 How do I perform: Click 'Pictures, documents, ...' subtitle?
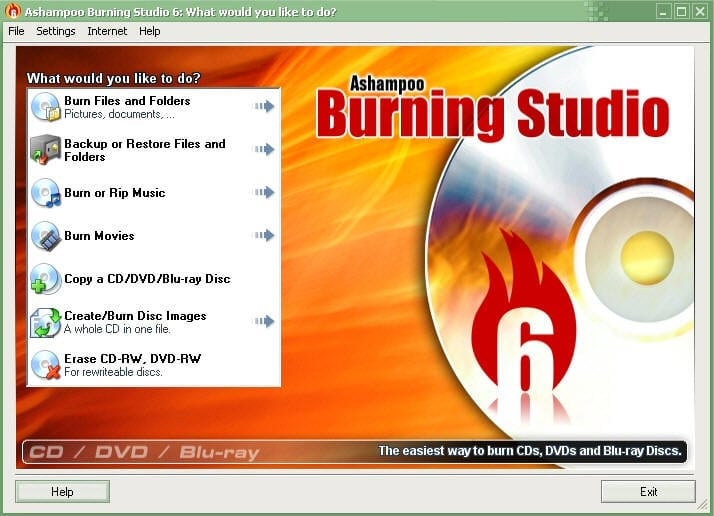119,114
